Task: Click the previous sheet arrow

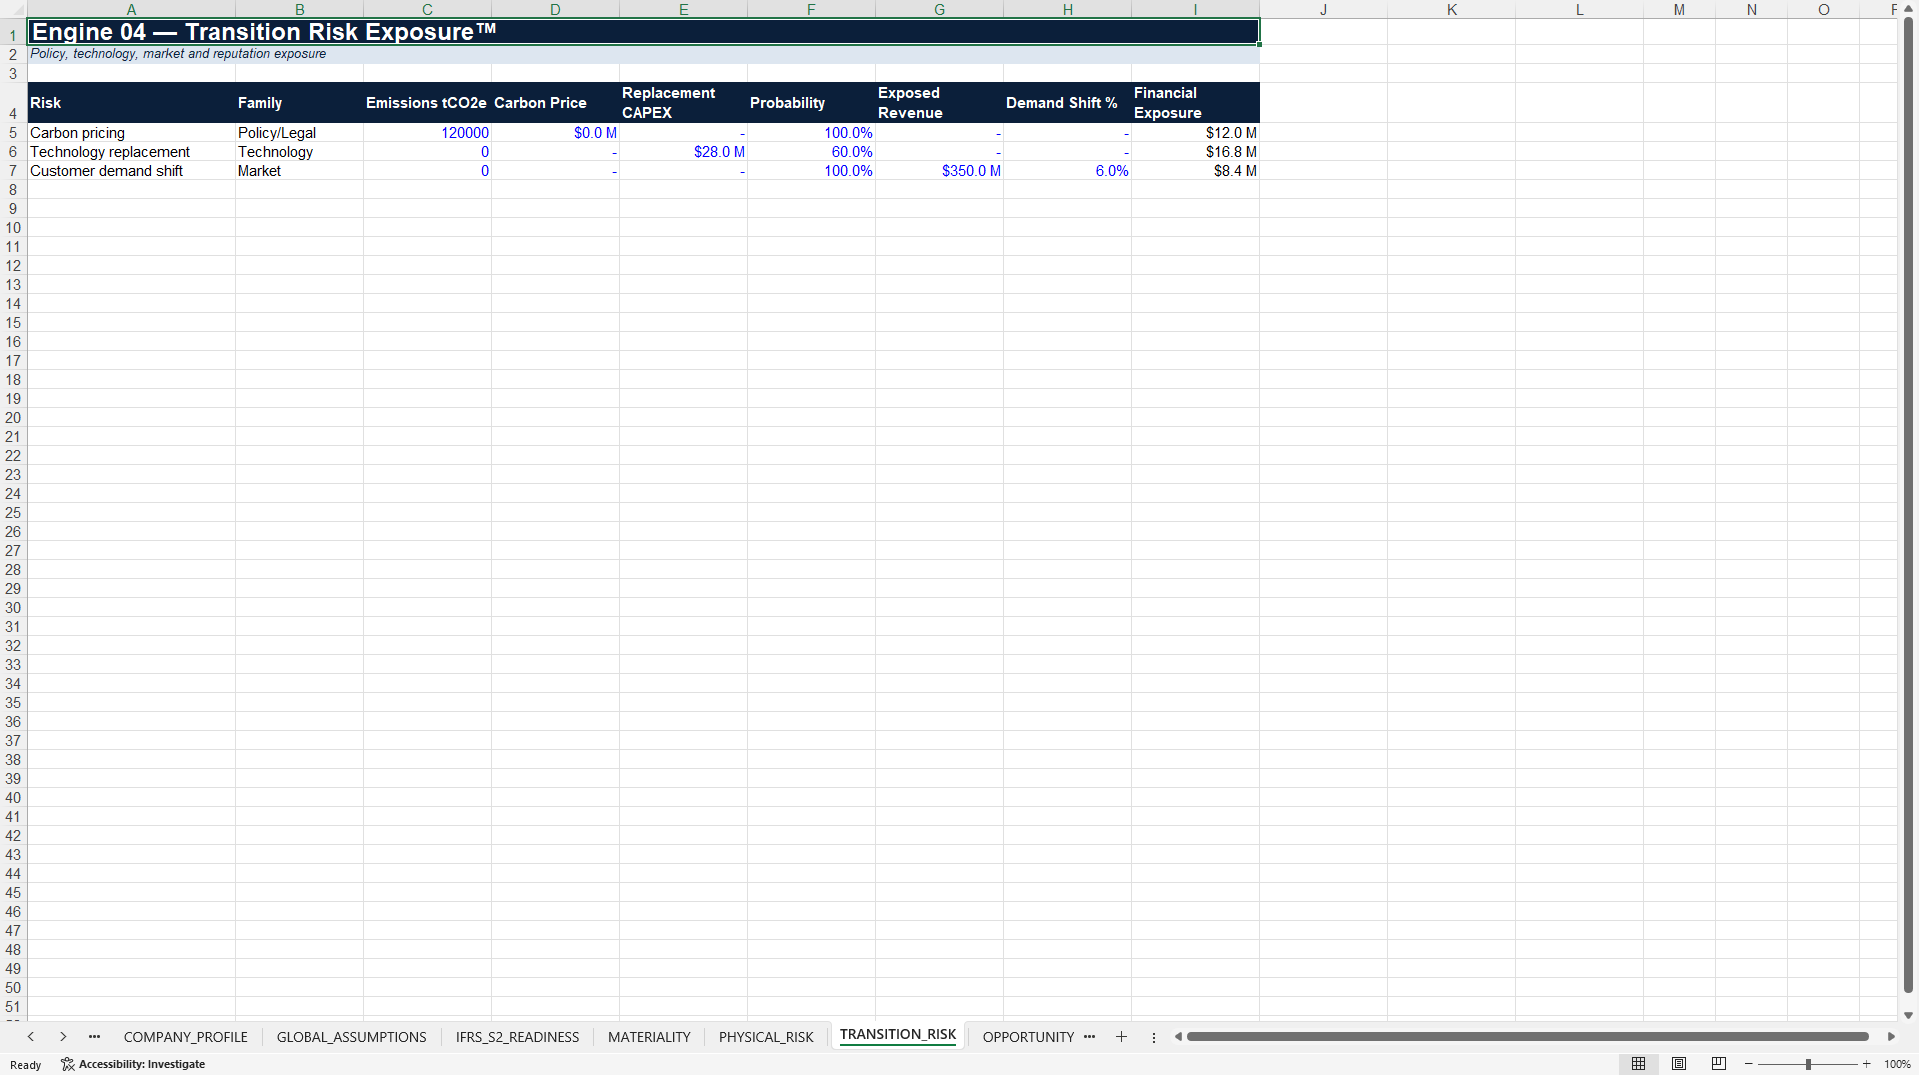Action: [x=31, y=1037]
